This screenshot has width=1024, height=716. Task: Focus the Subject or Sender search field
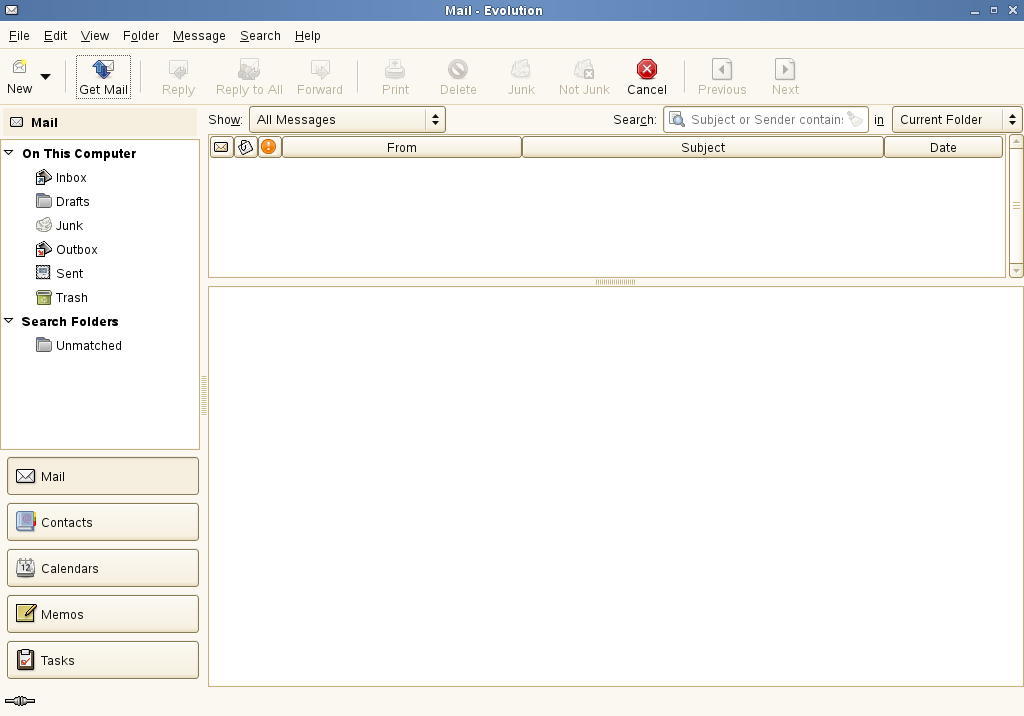tap(767, 120)
